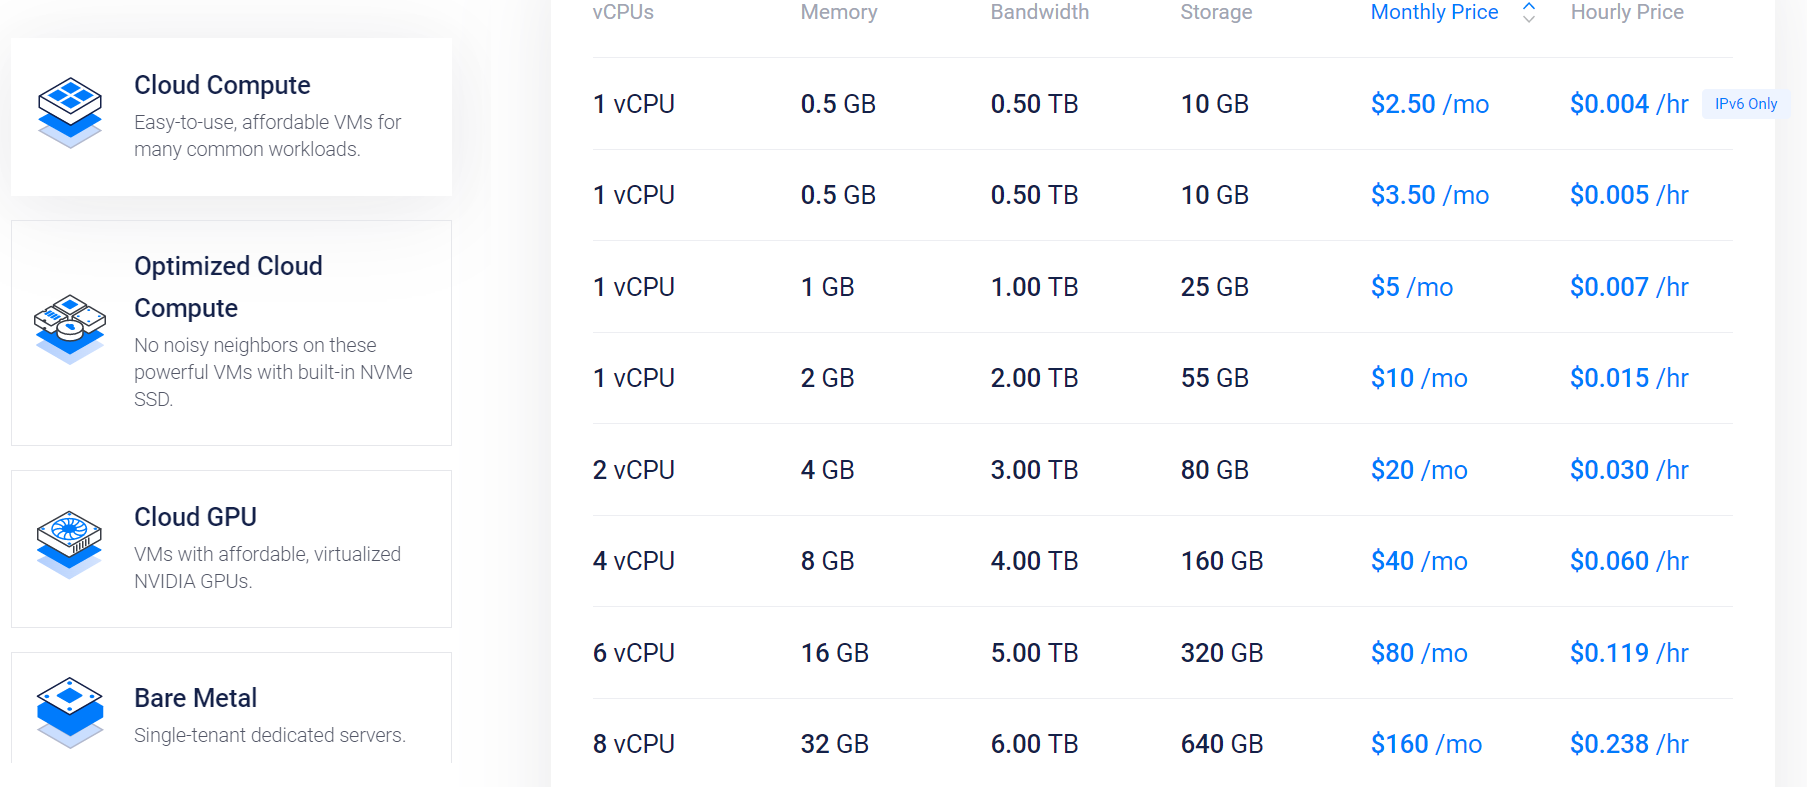Viewport: 1807px width, 787px height.
Task: Select the $2.50 /mo plan price
Action: click(1430, 104)
